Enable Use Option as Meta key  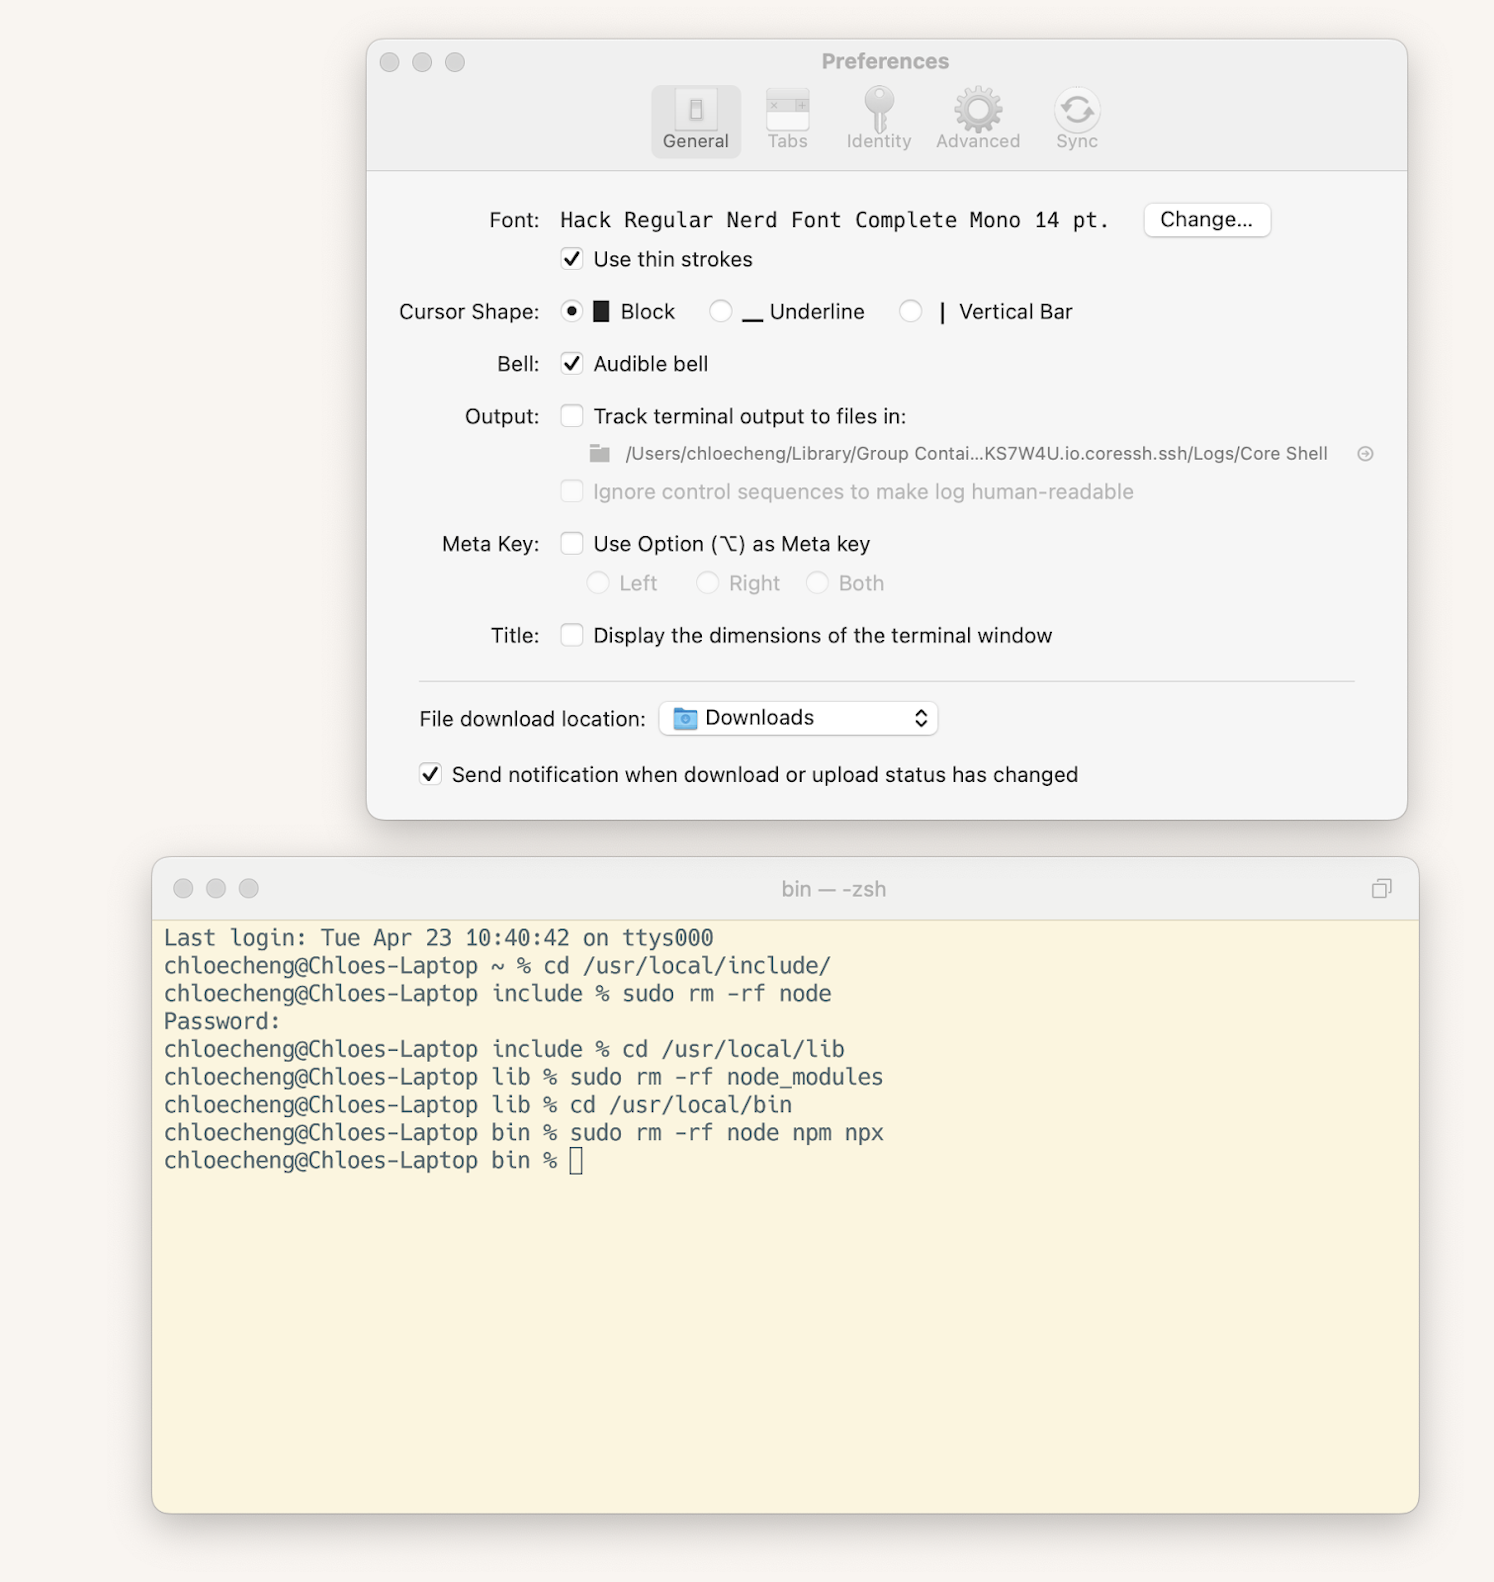(x=572, y=544)
